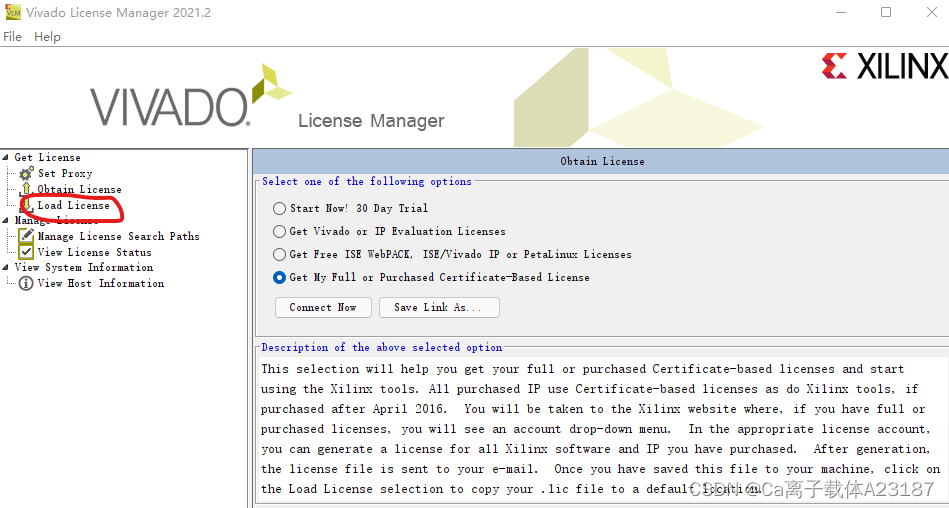Click the description text about Certificate-based licenses
This screenshot has width=949, height=508.
[x=601, y=429]
